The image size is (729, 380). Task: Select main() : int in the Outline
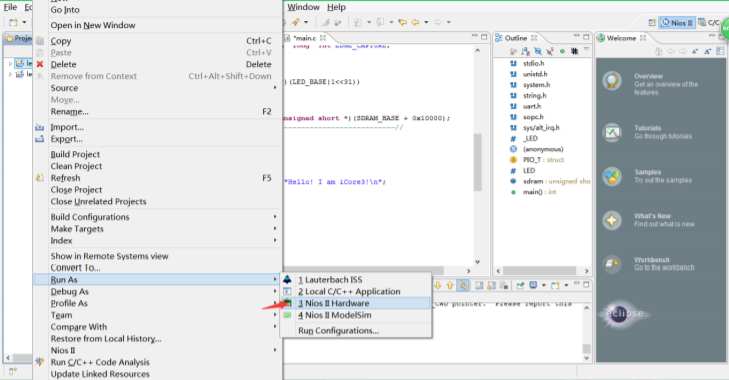coord(539,192)
